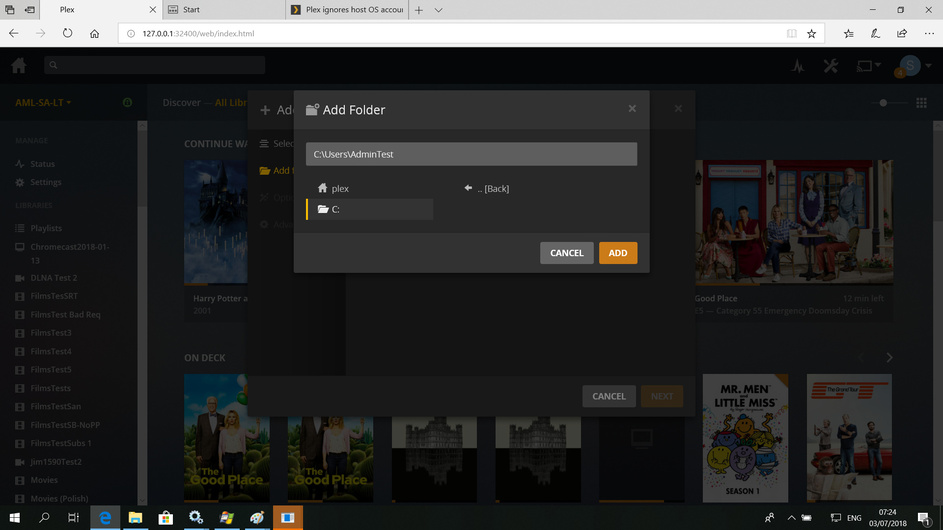Cancel the Add Library wizard
Image resolution: width=943 pixels, height=530 pixels.
(x=609, y=396)
